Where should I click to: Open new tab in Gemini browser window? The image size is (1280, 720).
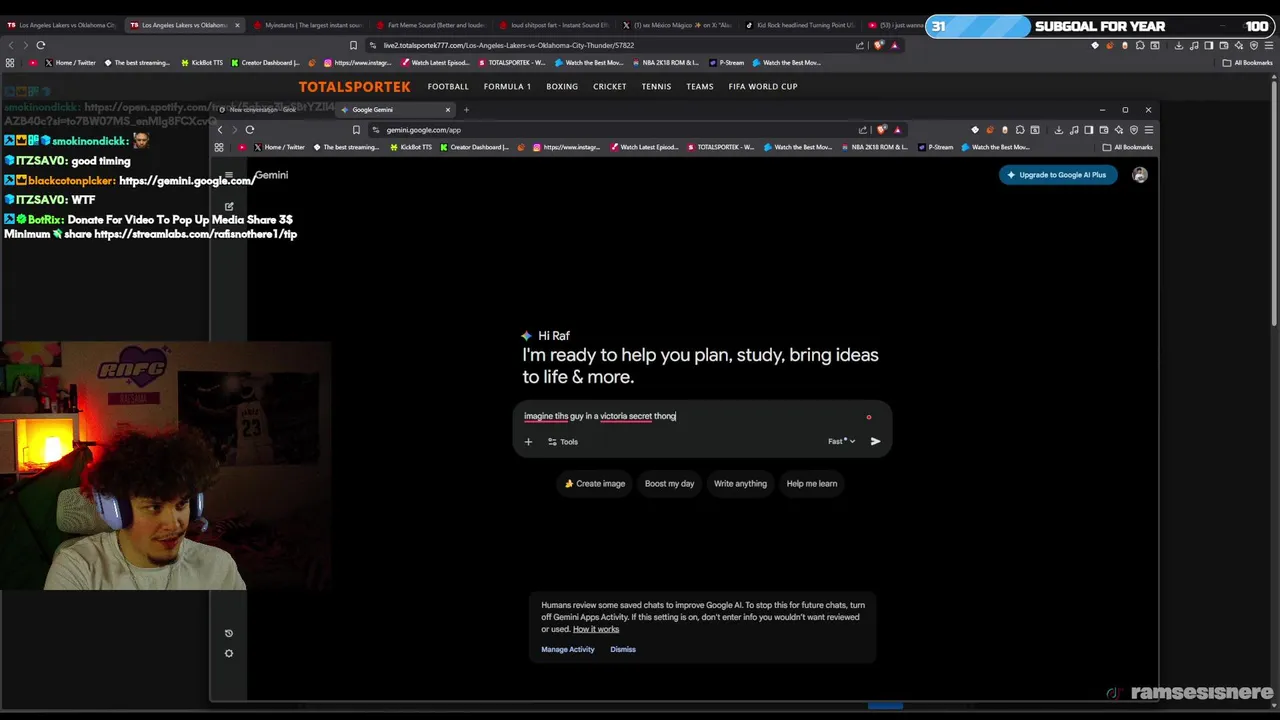pyautogui.click(x=466, y=109)
